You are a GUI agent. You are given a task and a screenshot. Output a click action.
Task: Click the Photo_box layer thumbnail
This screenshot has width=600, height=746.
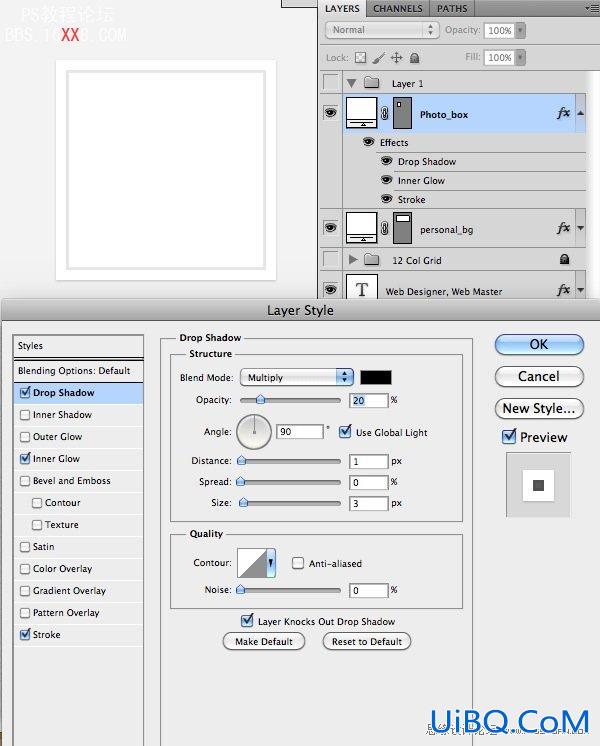[362, 113]
